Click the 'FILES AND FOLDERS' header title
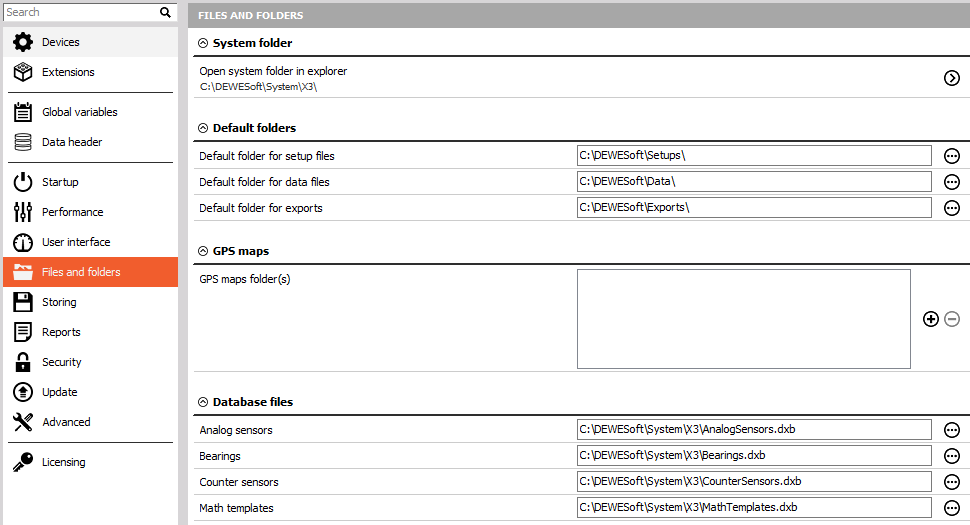970x525 pixels. (251, 15)
